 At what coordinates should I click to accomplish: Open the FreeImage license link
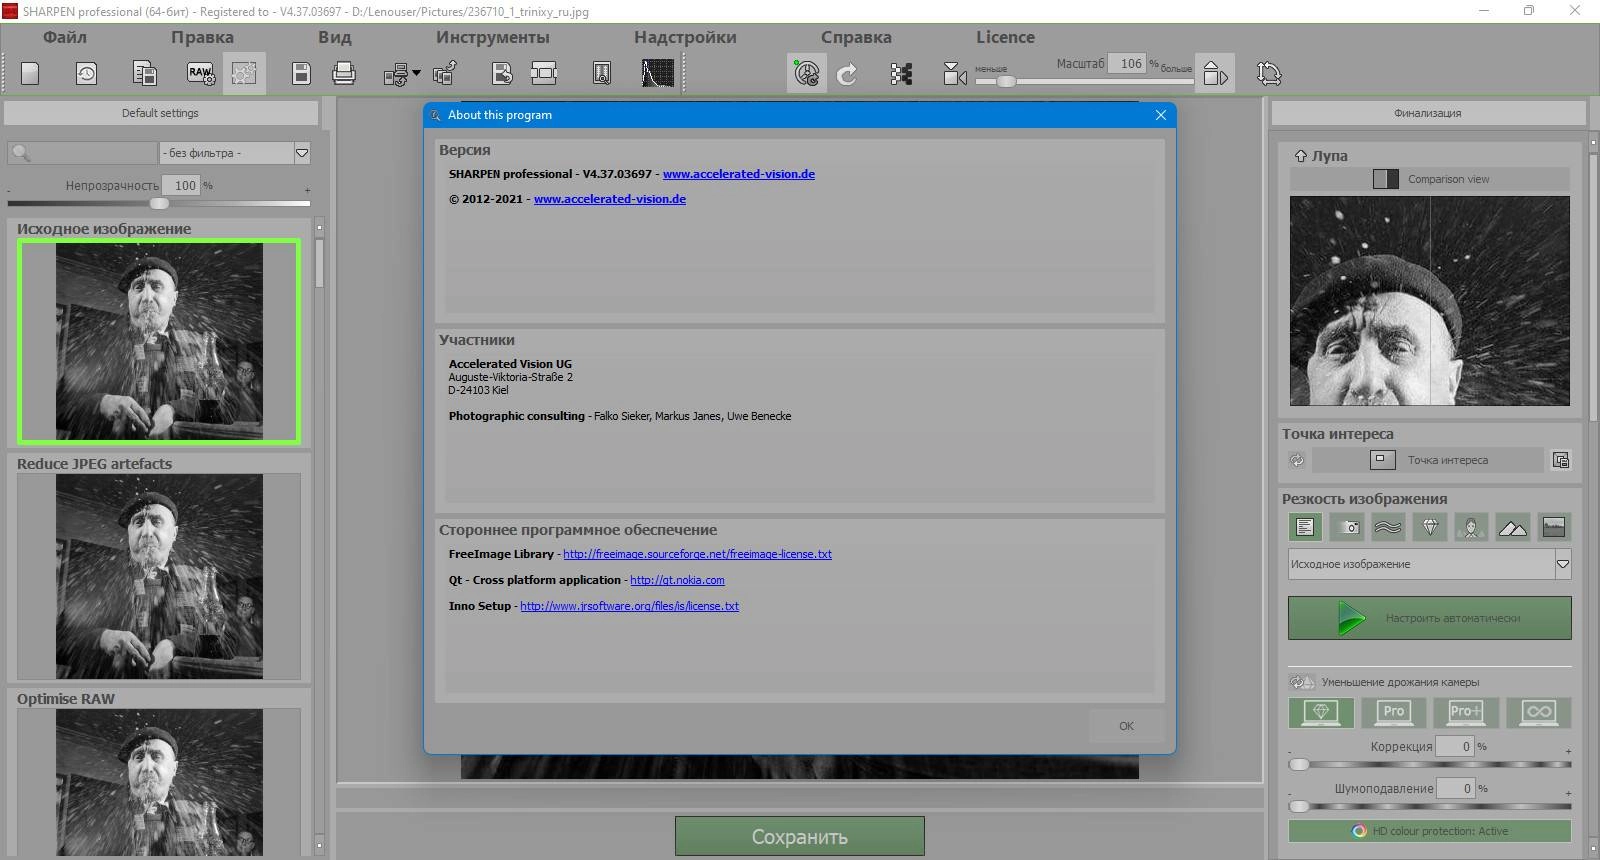point(697,554)
